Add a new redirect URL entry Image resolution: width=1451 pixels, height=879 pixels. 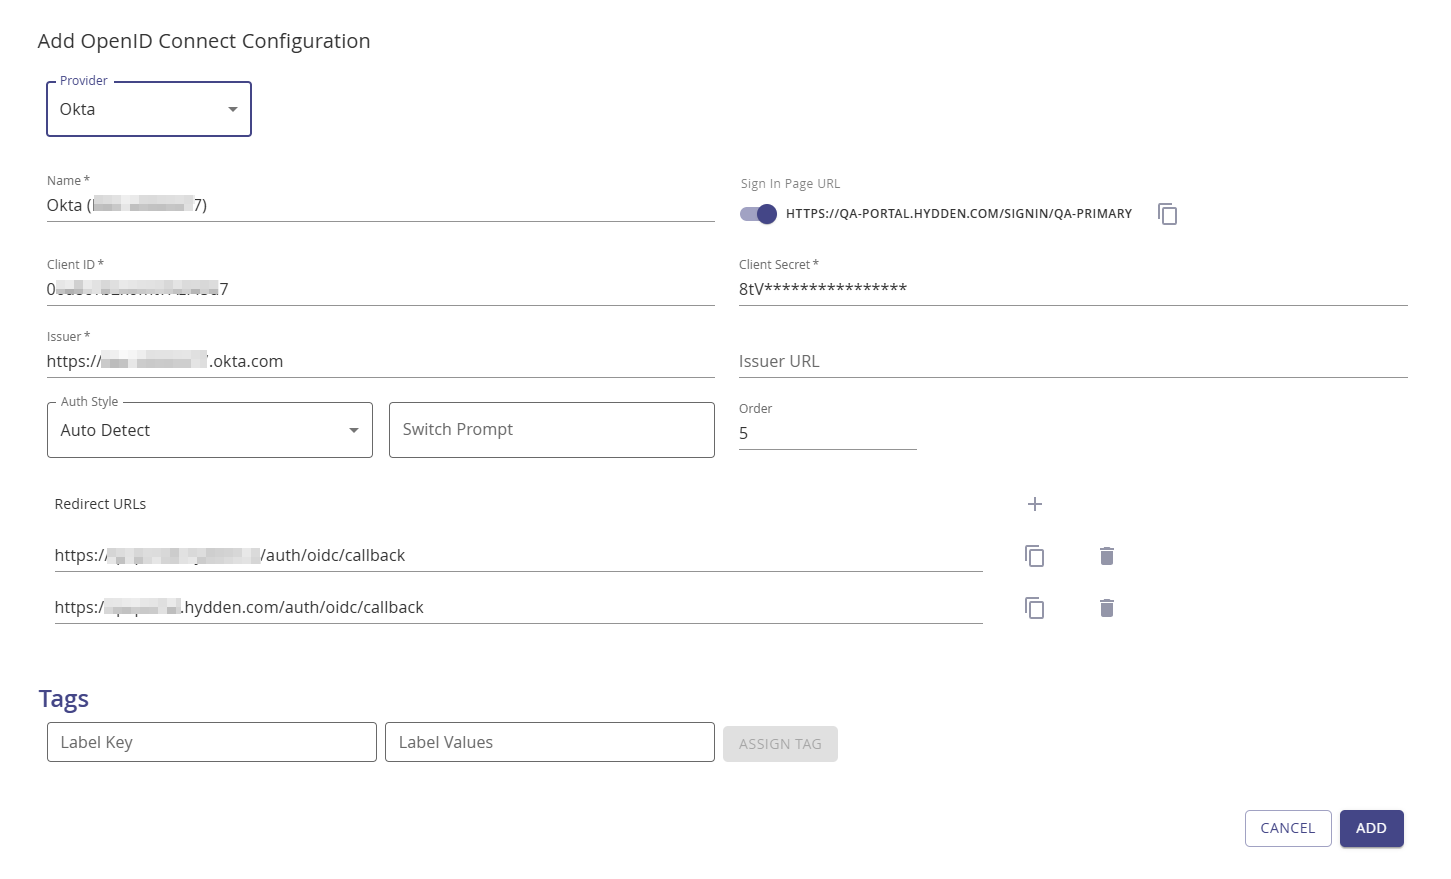coord(1034,504)
